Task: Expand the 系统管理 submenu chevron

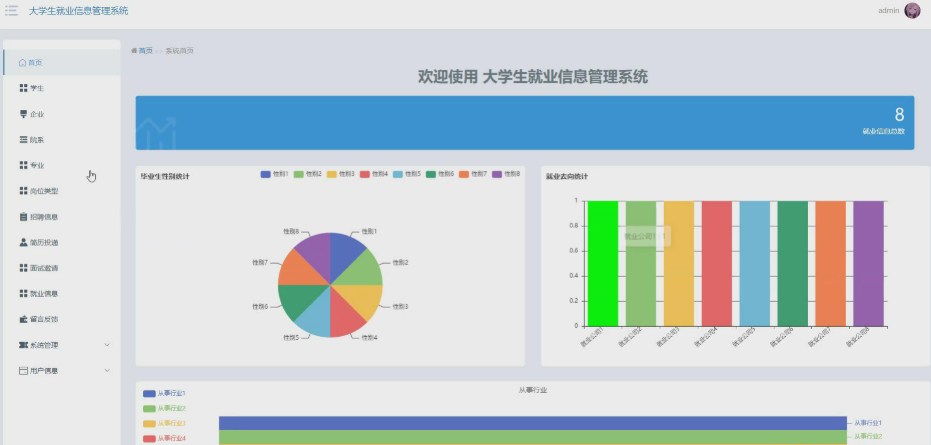Action: (107, 345)
